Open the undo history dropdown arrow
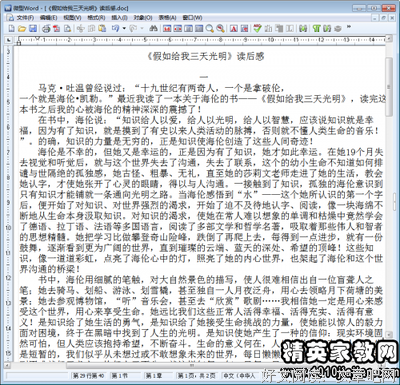The image size is (400, 385). (124, 29)
